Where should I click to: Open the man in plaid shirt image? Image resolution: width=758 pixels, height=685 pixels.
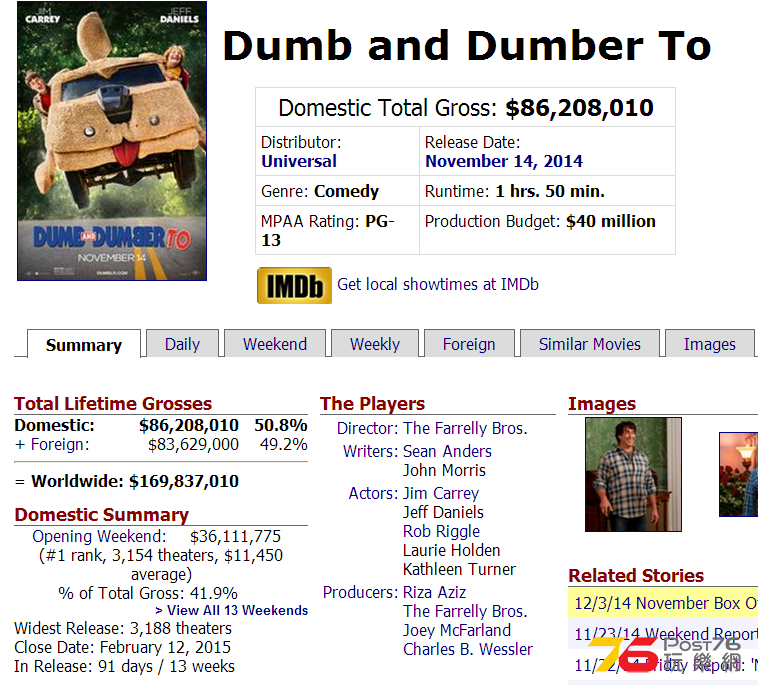[x=633, y=475]
